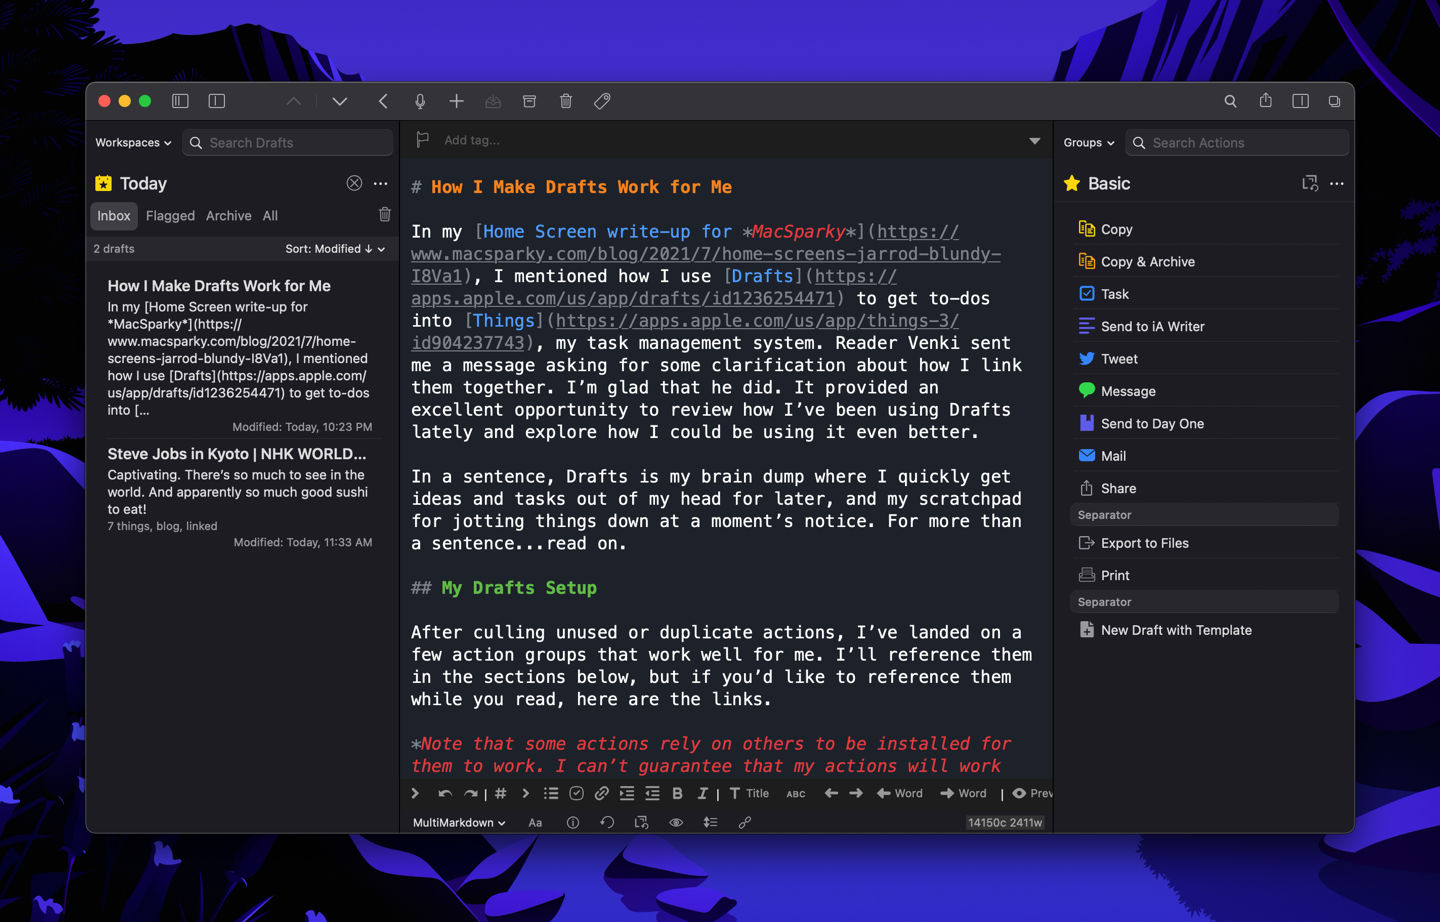Switch to the All drafts tab

coord(270,216)
